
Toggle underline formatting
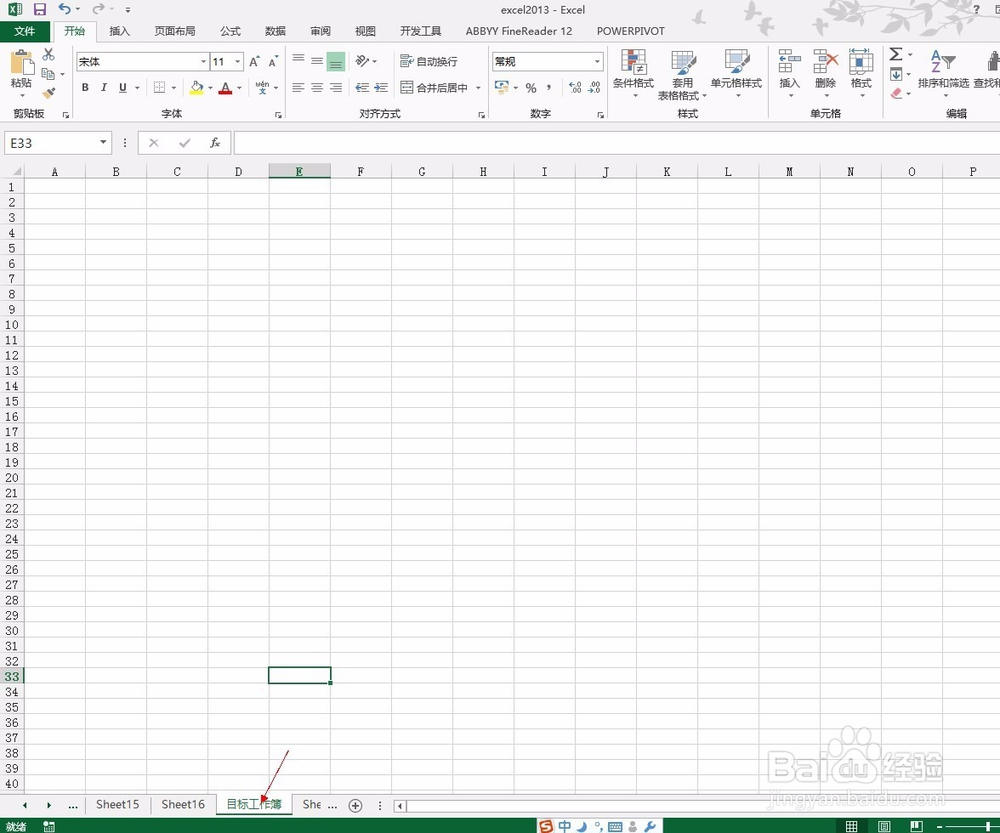[122, 88]
